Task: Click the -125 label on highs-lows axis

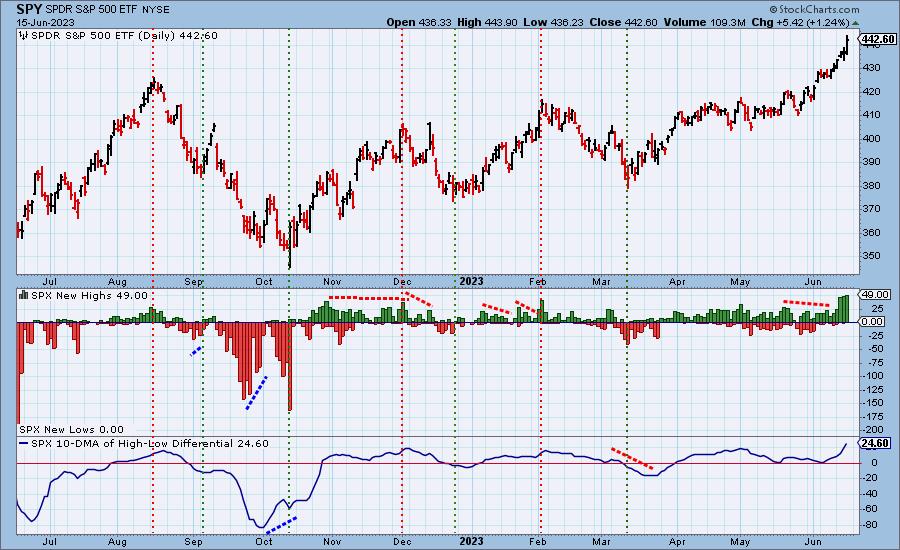Action: click(875, 390)
